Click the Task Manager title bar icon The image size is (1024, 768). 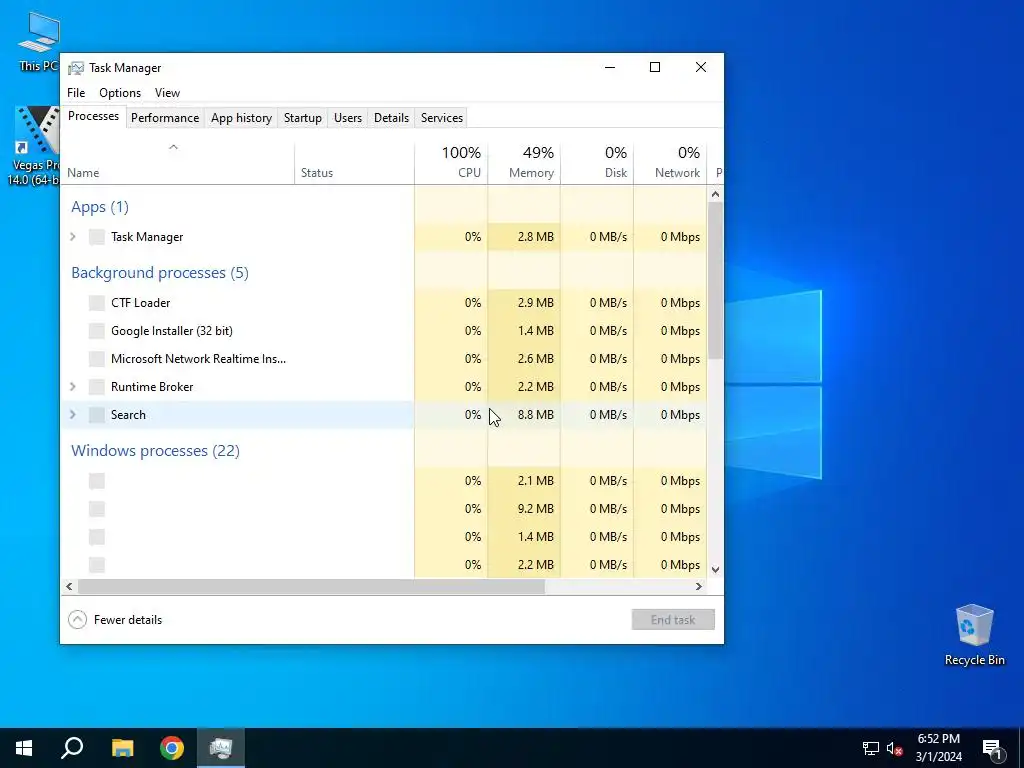tap(76, 68)
